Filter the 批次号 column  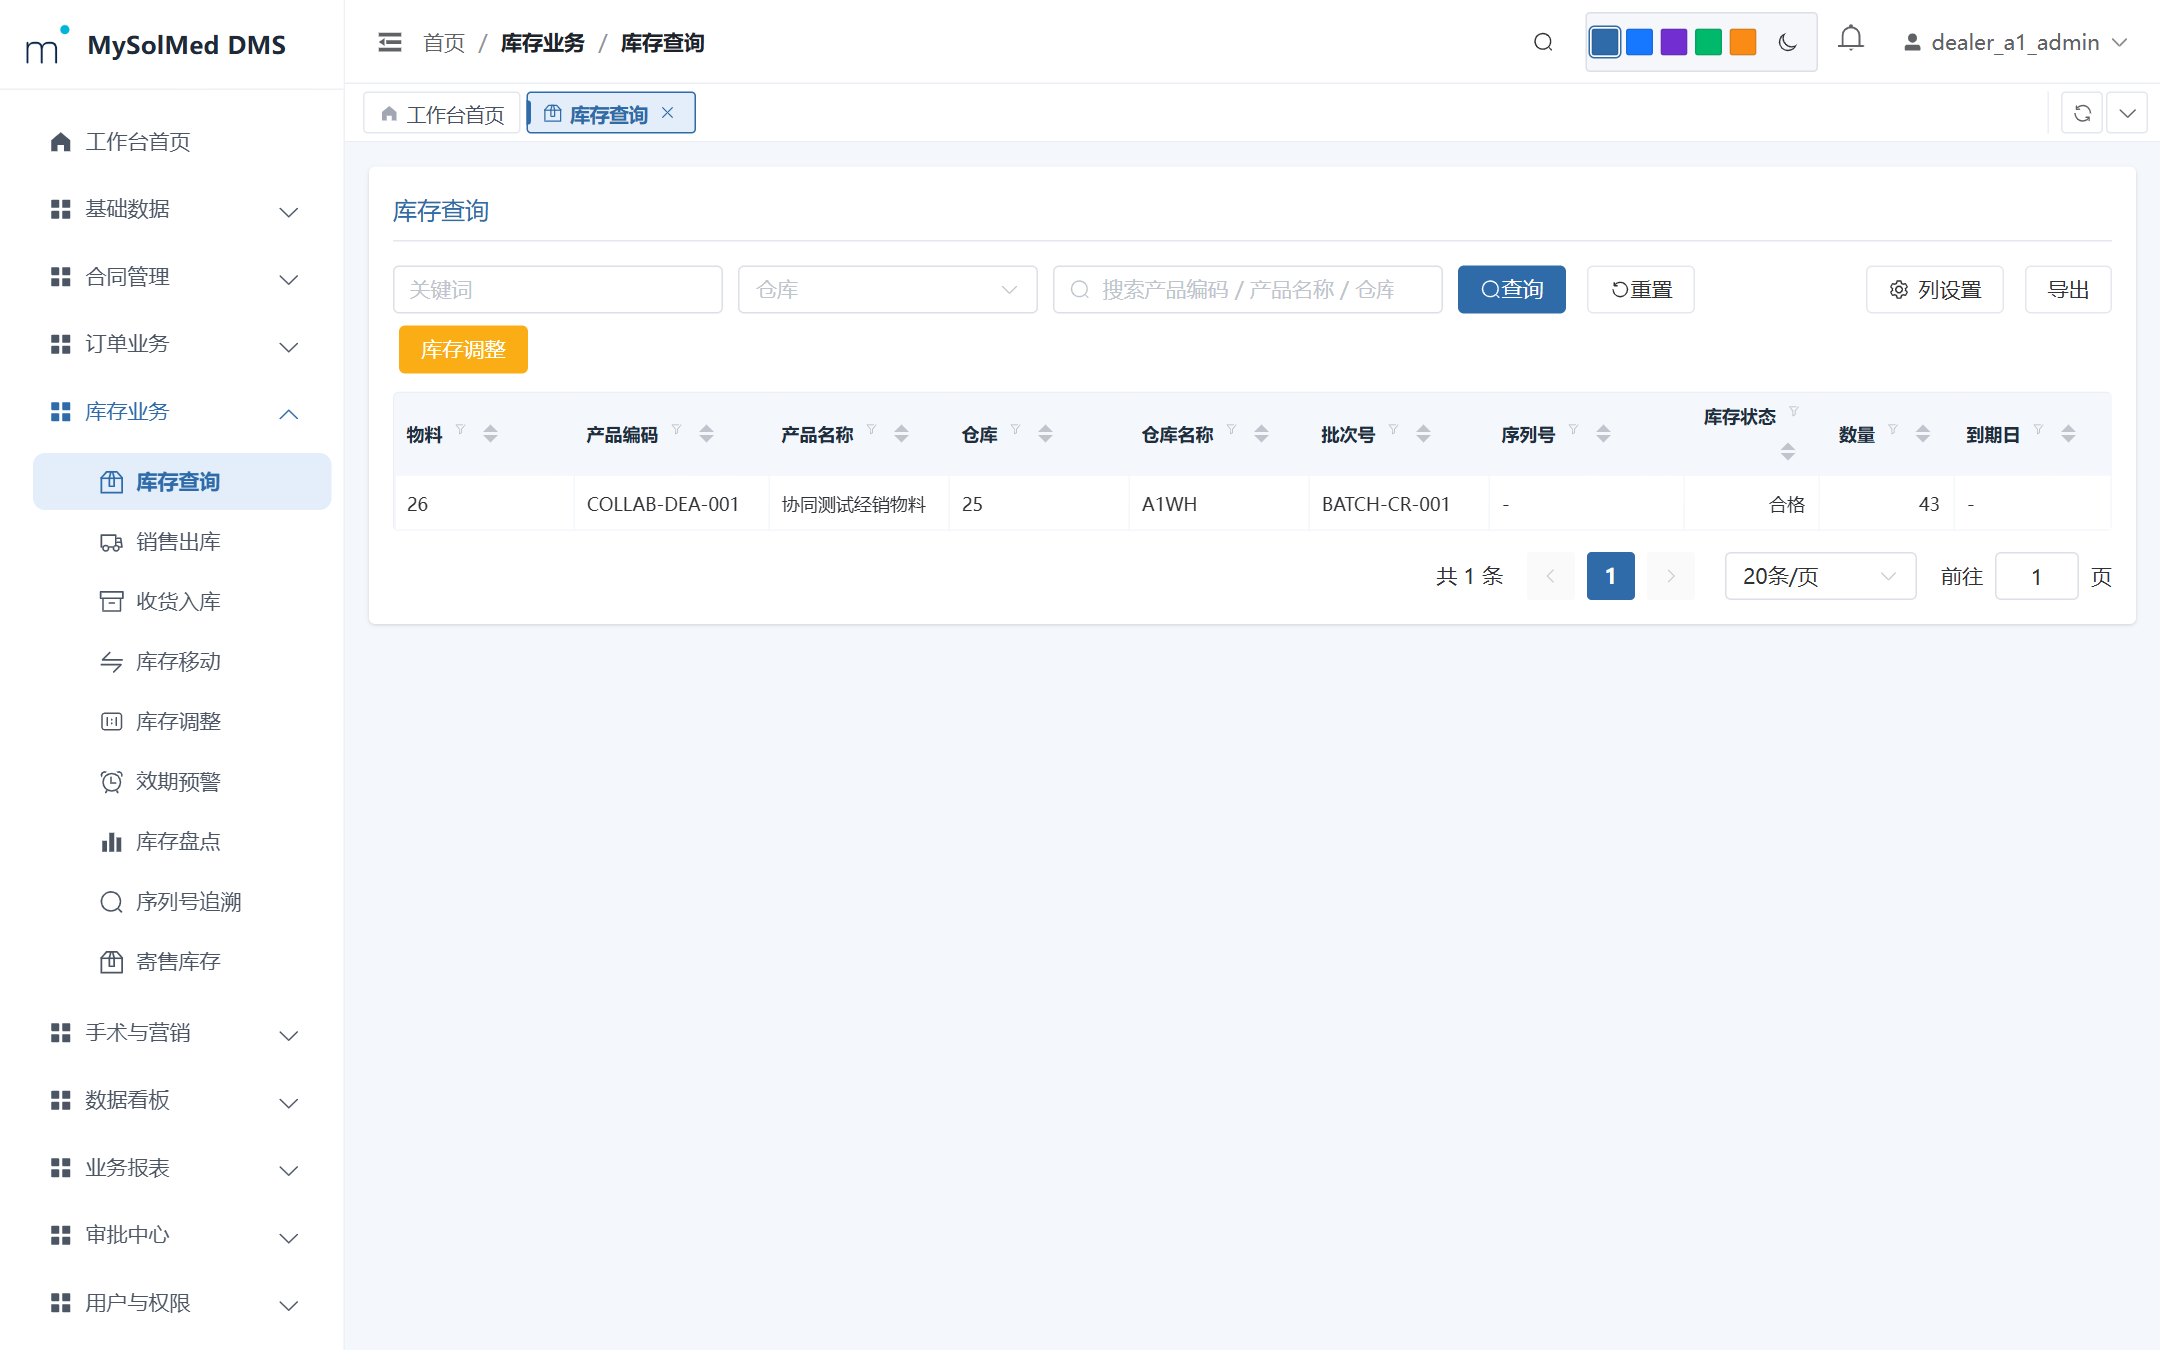point(1394,430)
